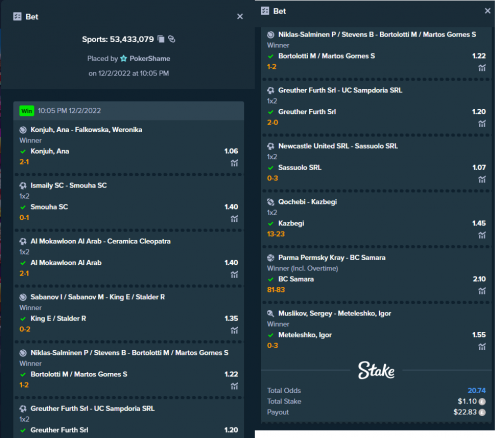Open Sabanov I / Sabanov M - King E / Stalder R match
The height and width of the screenshot is (438, 500).
click(x=98, y=297)
